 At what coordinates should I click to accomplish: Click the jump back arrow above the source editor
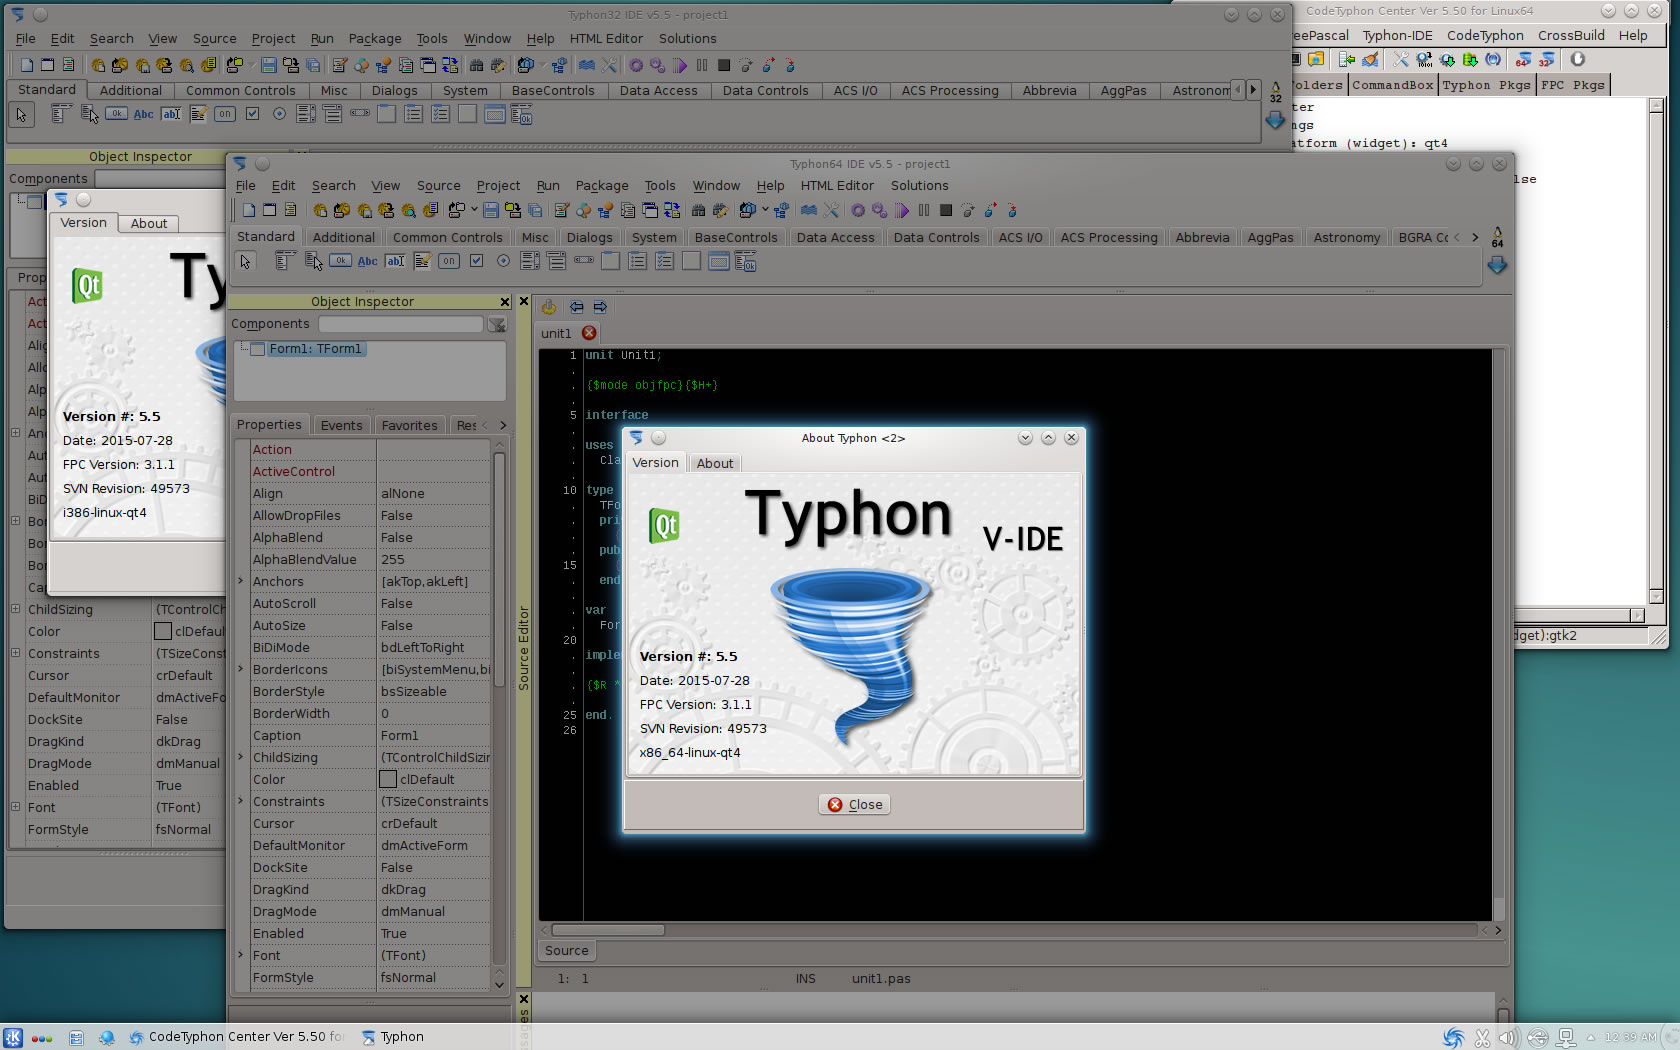pos(576,307)
